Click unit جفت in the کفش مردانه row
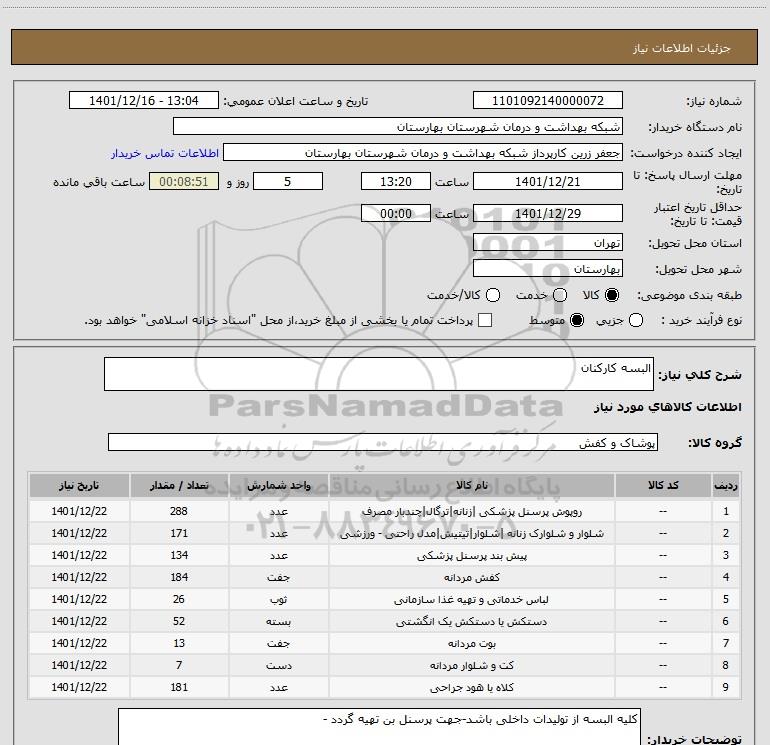This screenshot has width=770, height=745. pyautogui.click(x=278, y=578)
